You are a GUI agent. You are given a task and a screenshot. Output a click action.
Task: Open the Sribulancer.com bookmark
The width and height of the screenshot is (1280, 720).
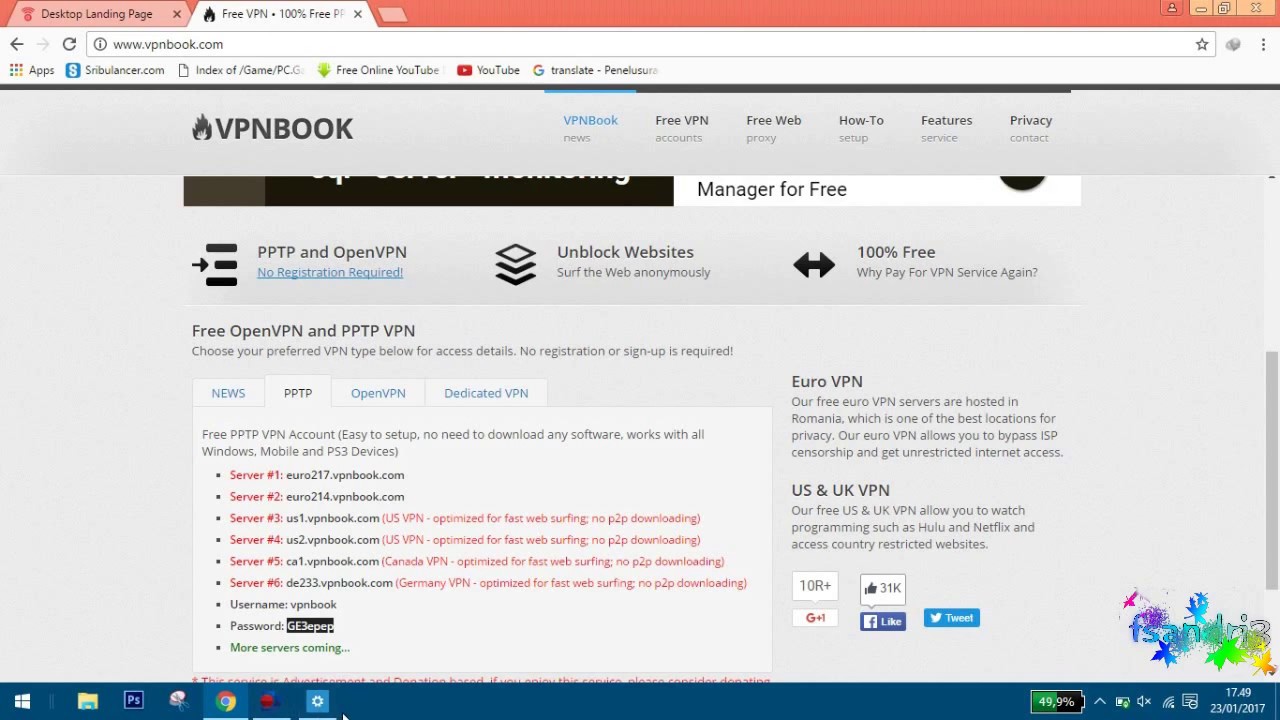click(x=115, y=70)
